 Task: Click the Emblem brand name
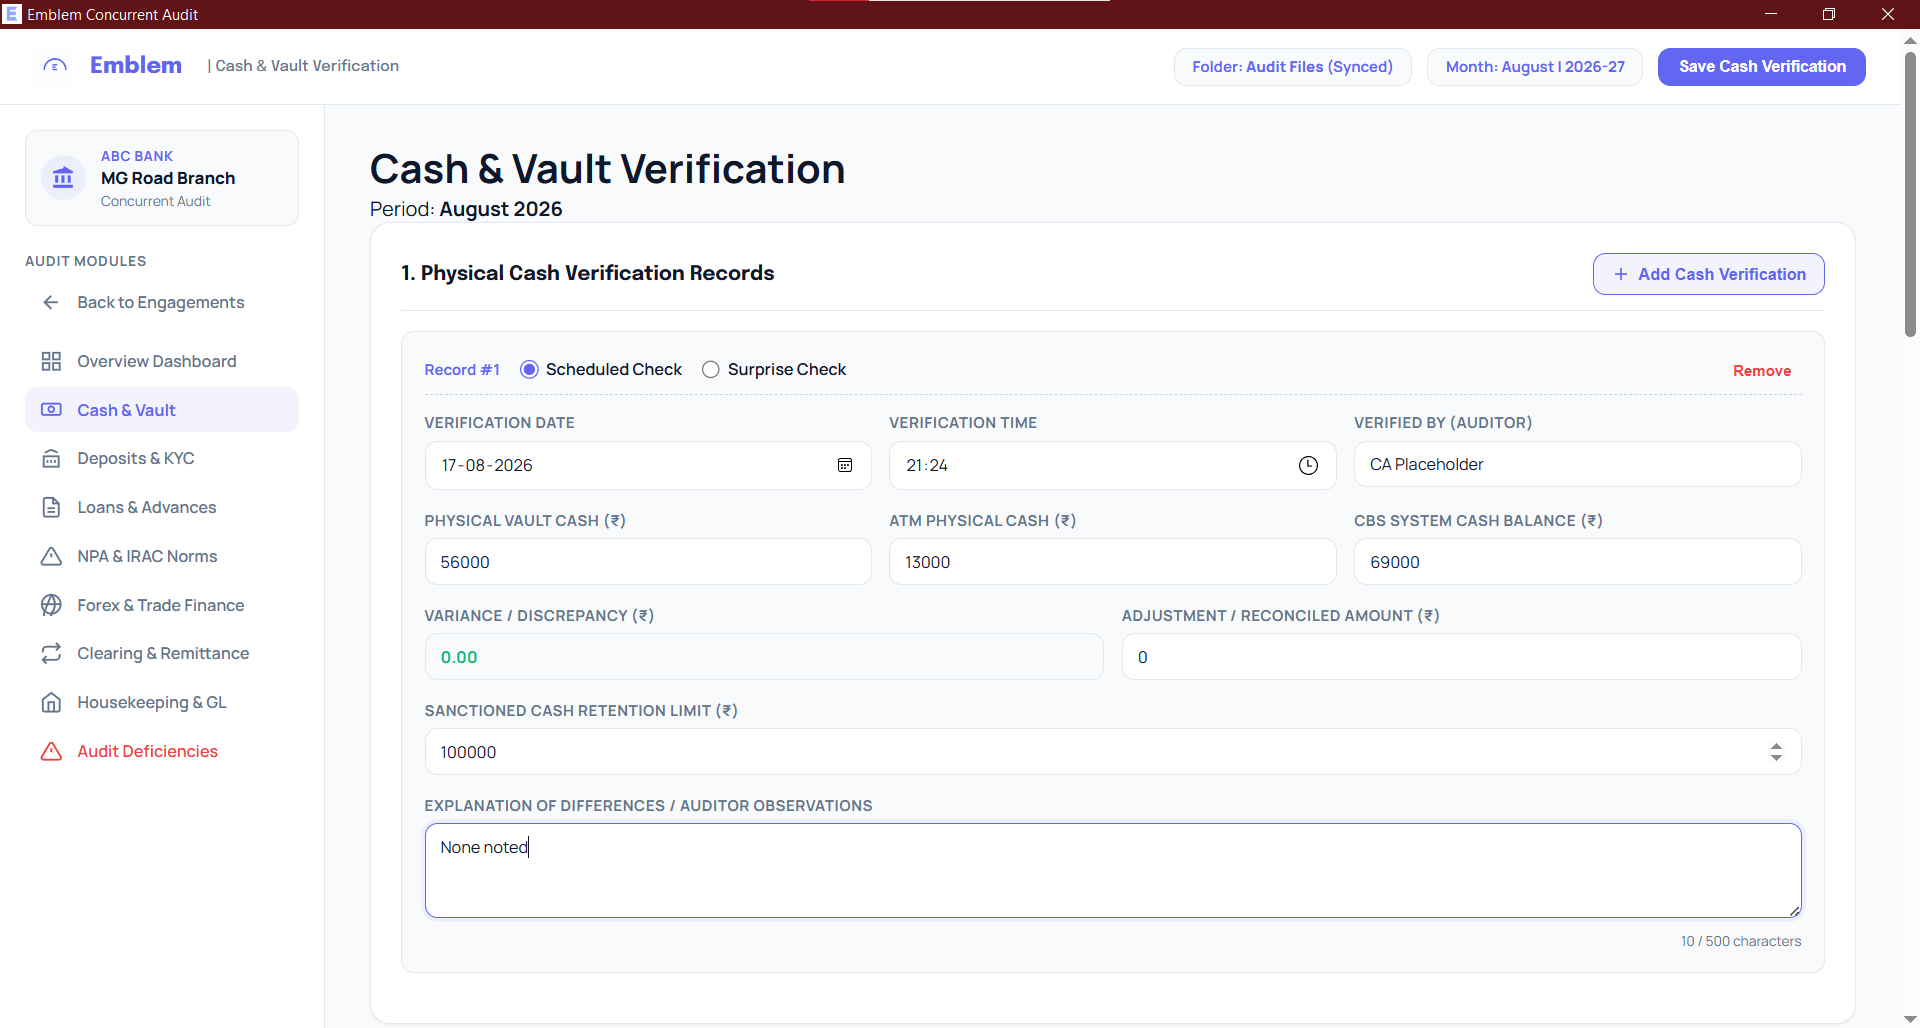[x=136, y=65]
